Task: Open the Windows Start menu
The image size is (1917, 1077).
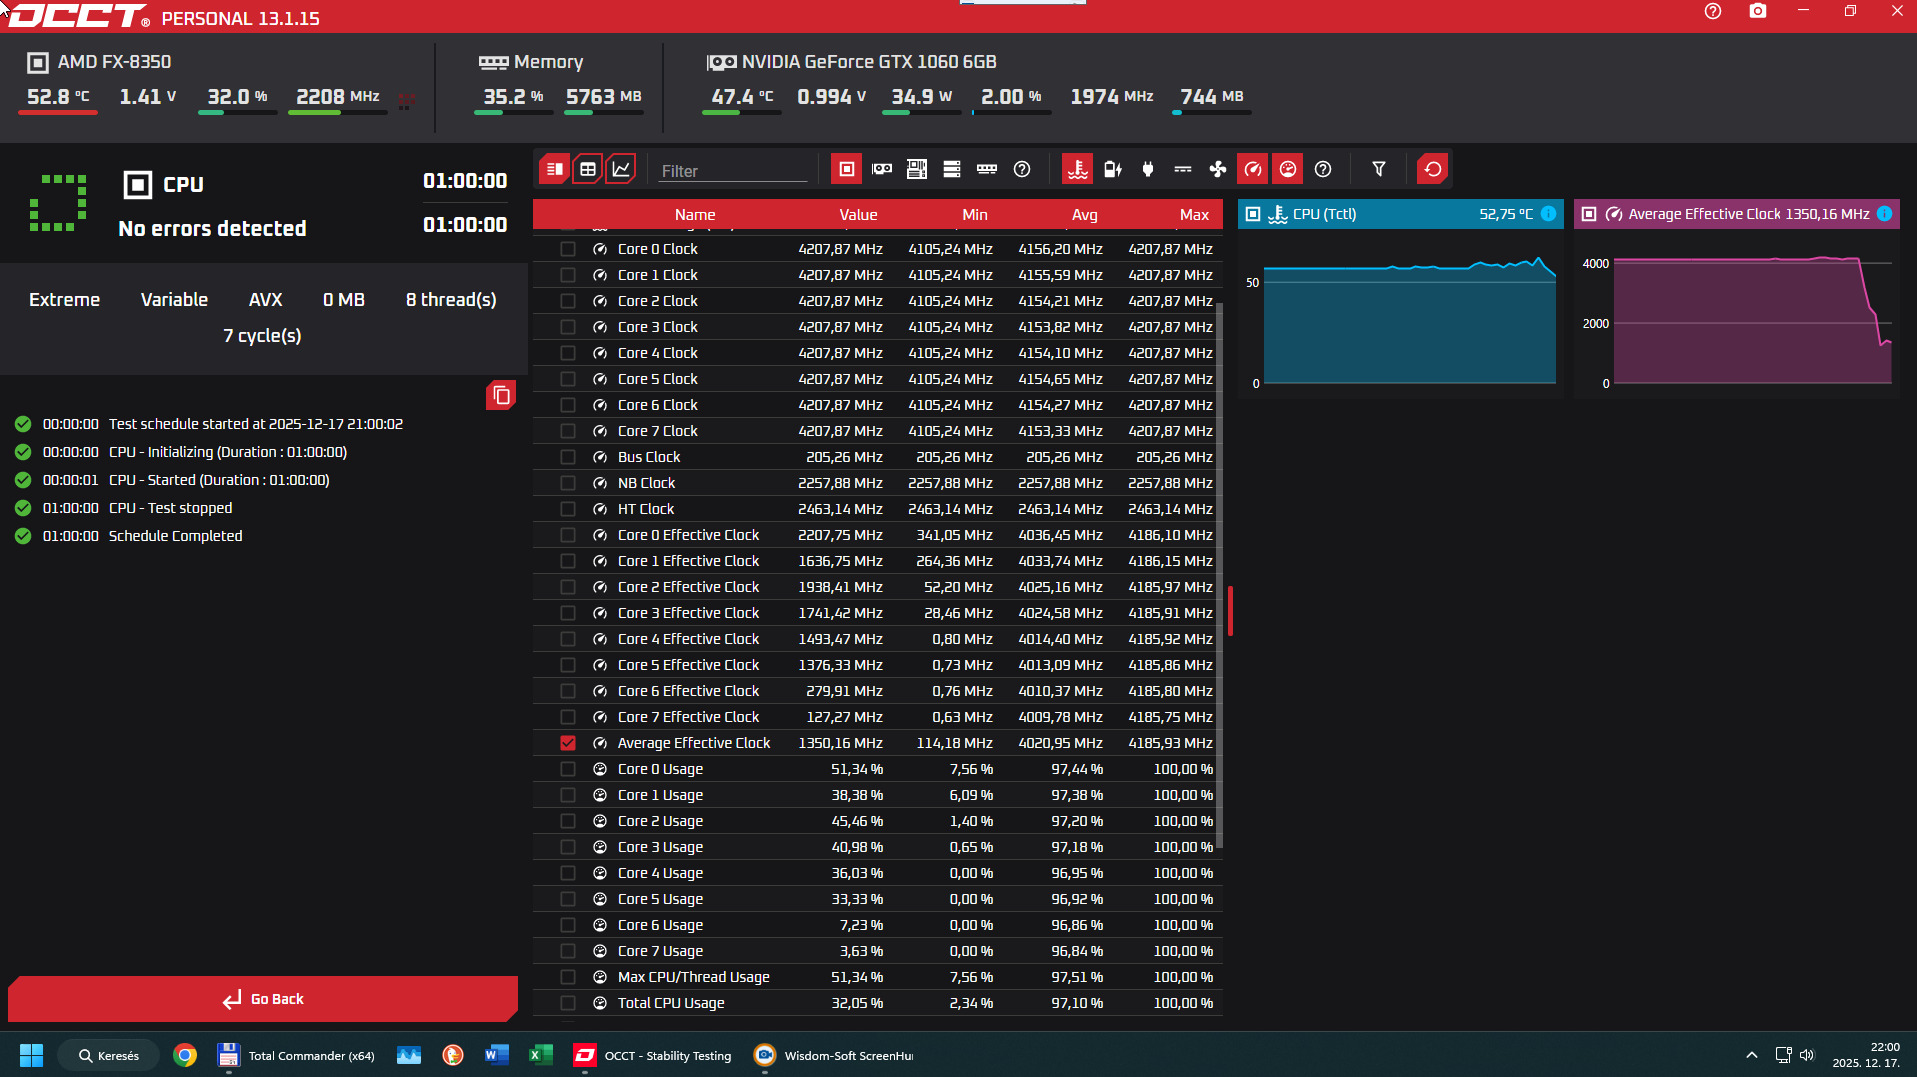Action: click(x=32, y=1055)
